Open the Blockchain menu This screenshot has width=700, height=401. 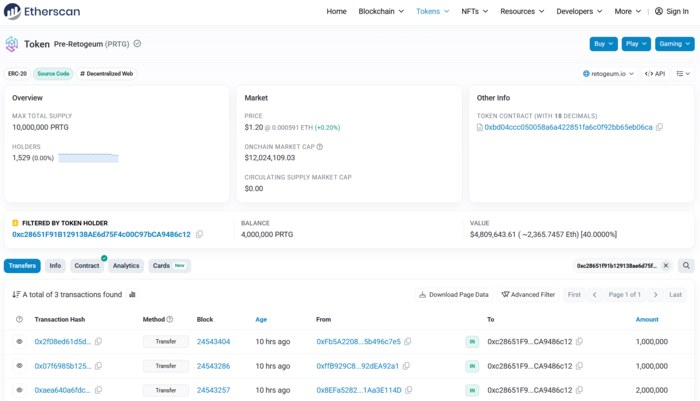[x=381, y=11]
